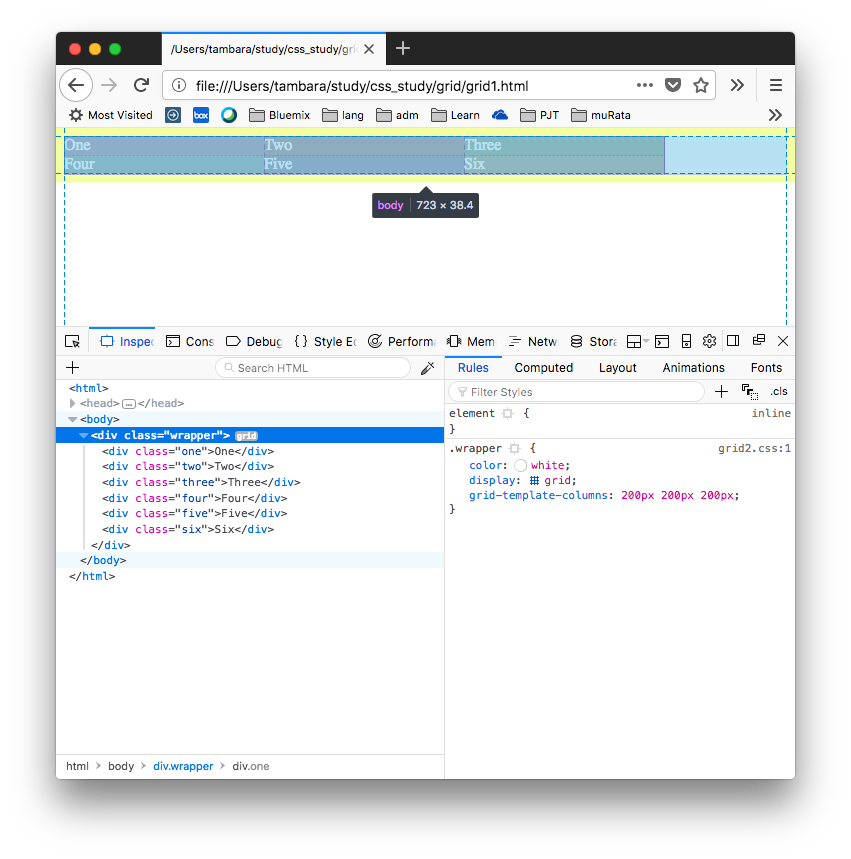Screen dimensions: 851x859
Task: Open the white color swatch picker
Action: coord(521,465)
